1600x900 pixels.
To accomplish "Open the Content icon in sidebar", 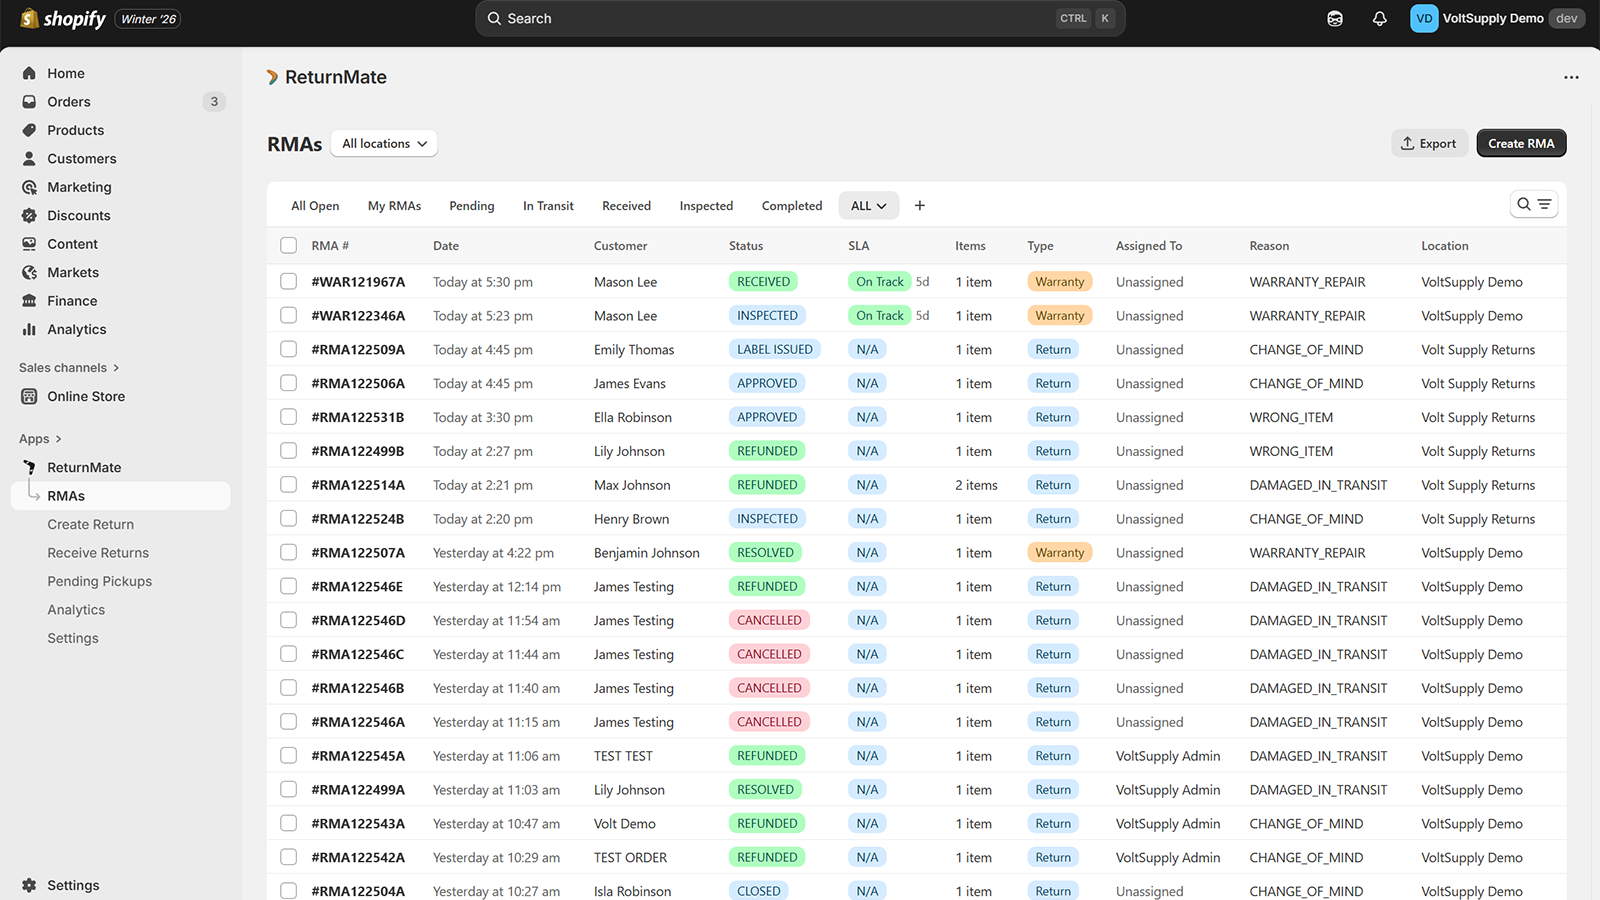I will [x=29, y=244].
